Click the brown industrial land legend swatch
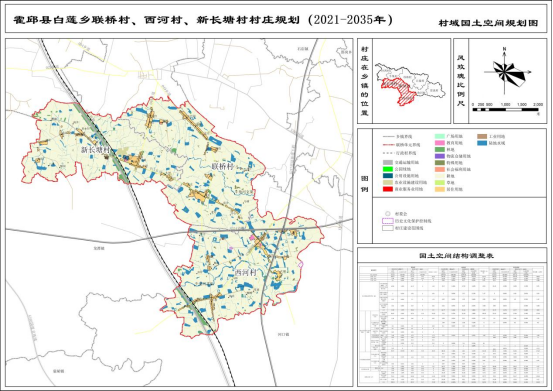 pos(482,136)
